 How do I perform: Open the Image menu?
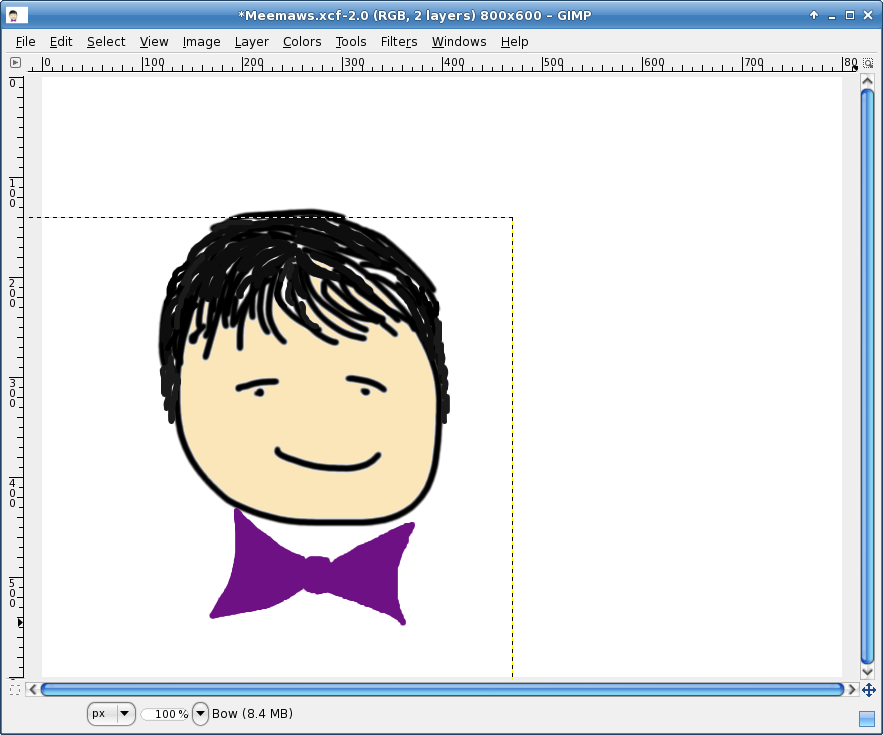[201, 42]
